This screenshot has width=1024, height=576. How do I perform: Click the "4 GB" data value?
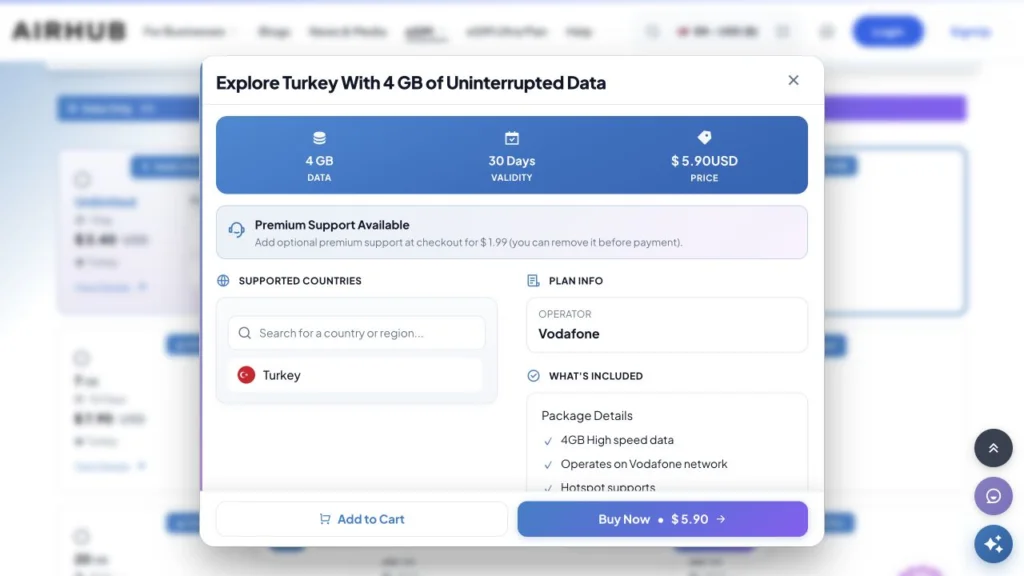319,161
